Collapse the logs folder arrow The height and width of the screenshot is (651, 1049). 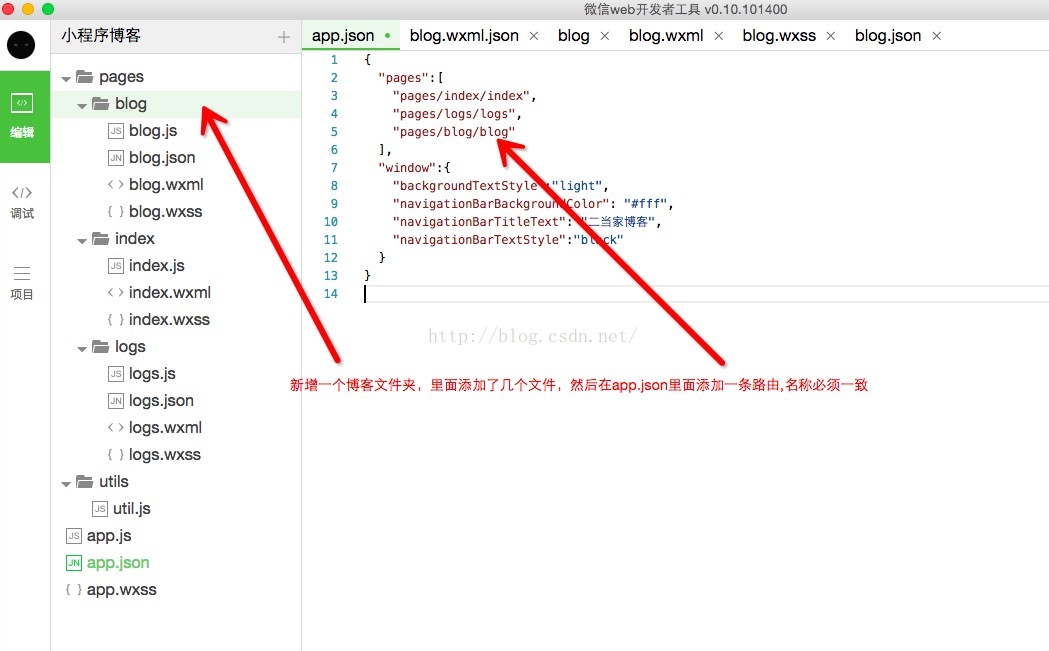[82, 347]
